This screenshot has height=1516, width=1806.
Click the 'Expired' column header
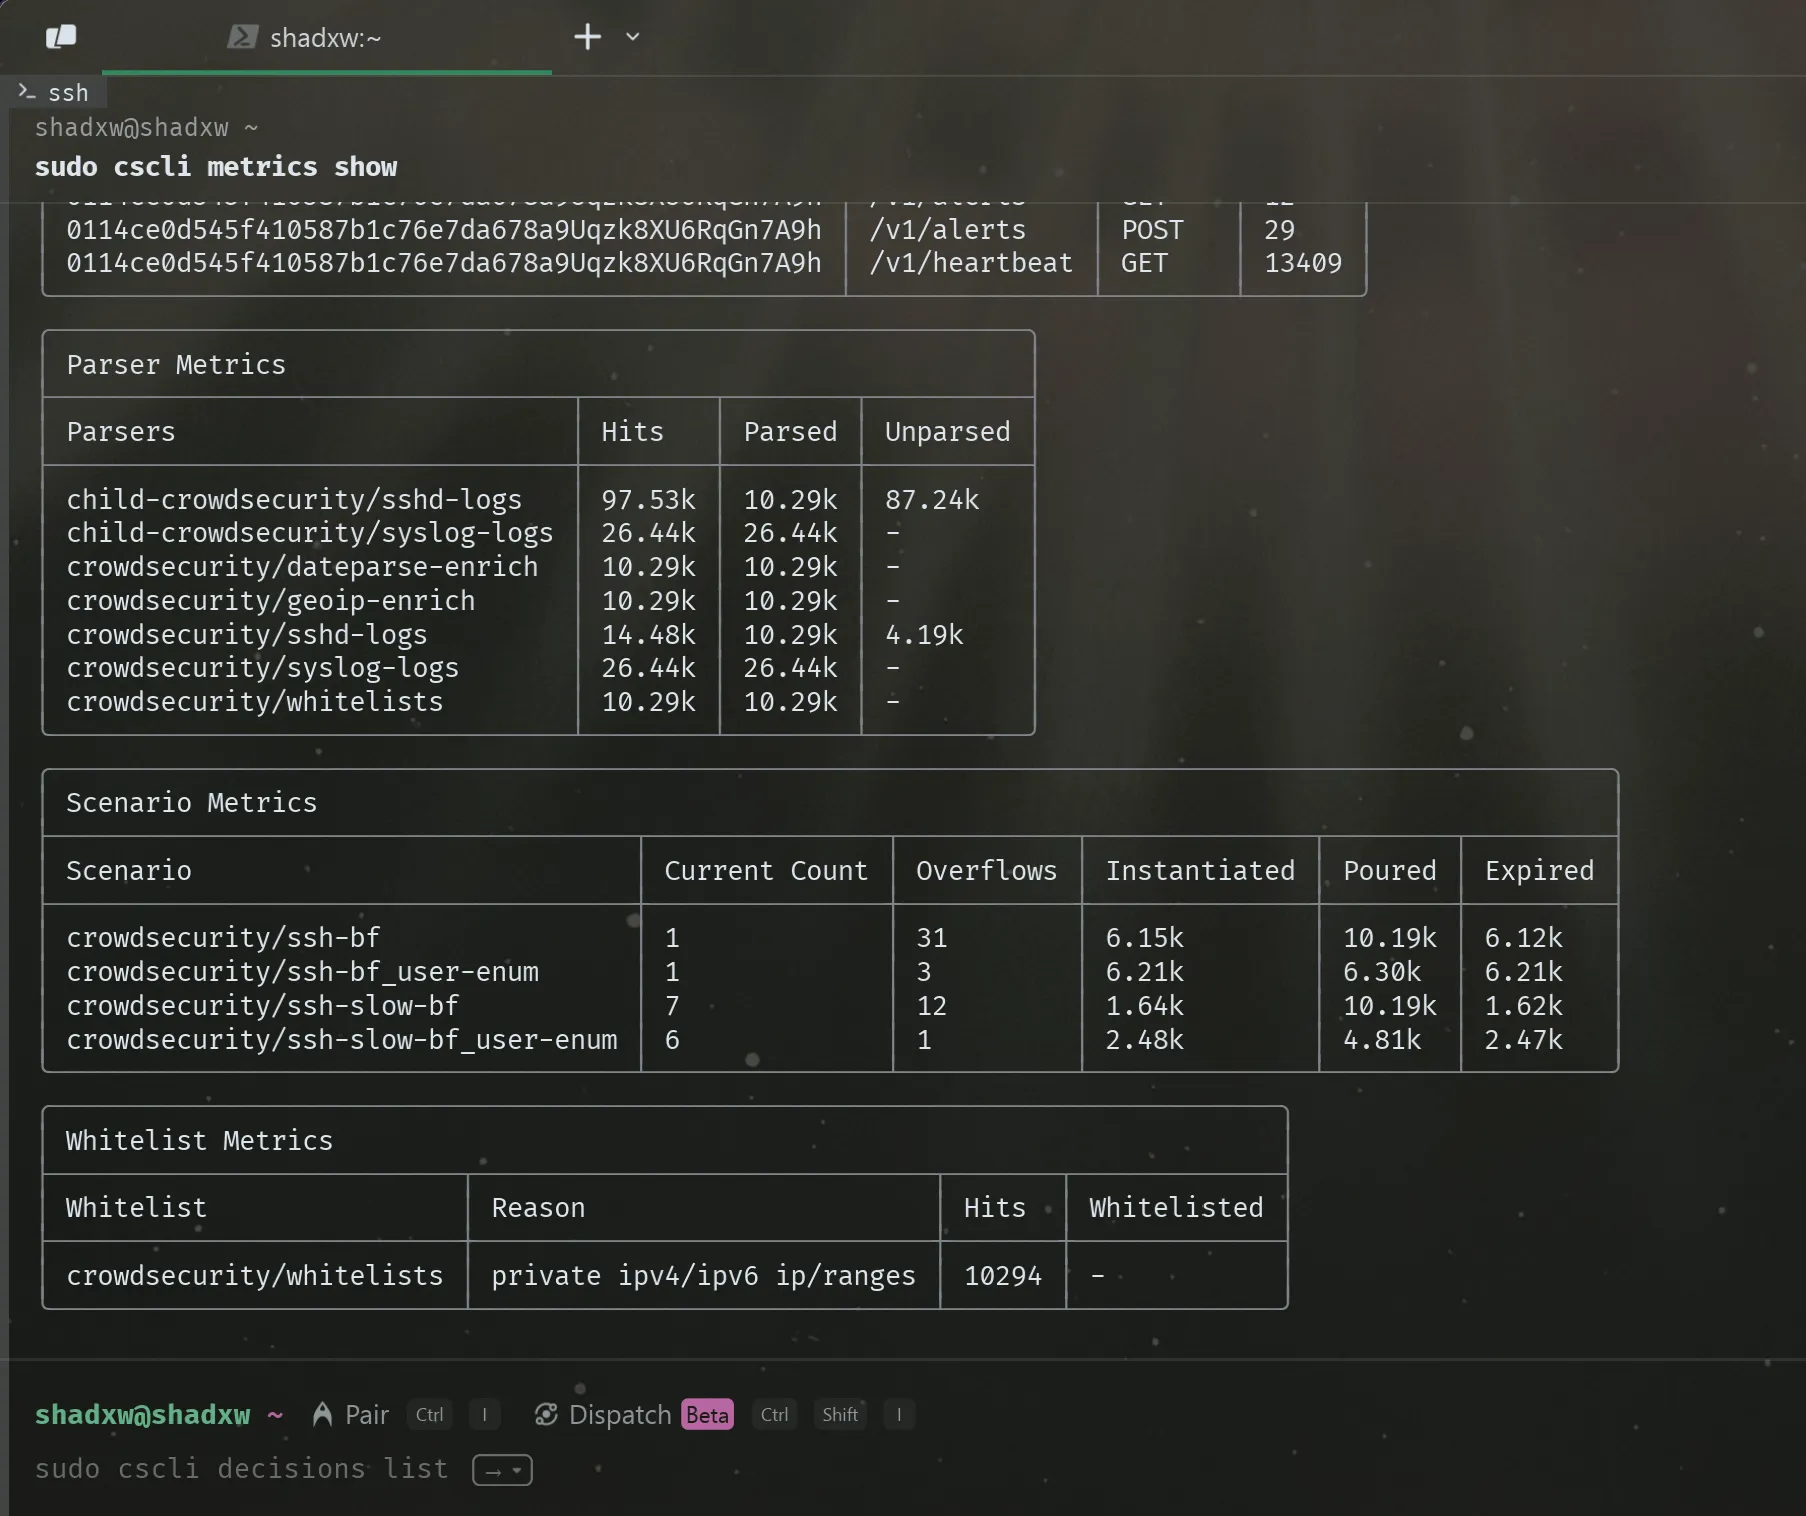click(x=1540, y=871)
